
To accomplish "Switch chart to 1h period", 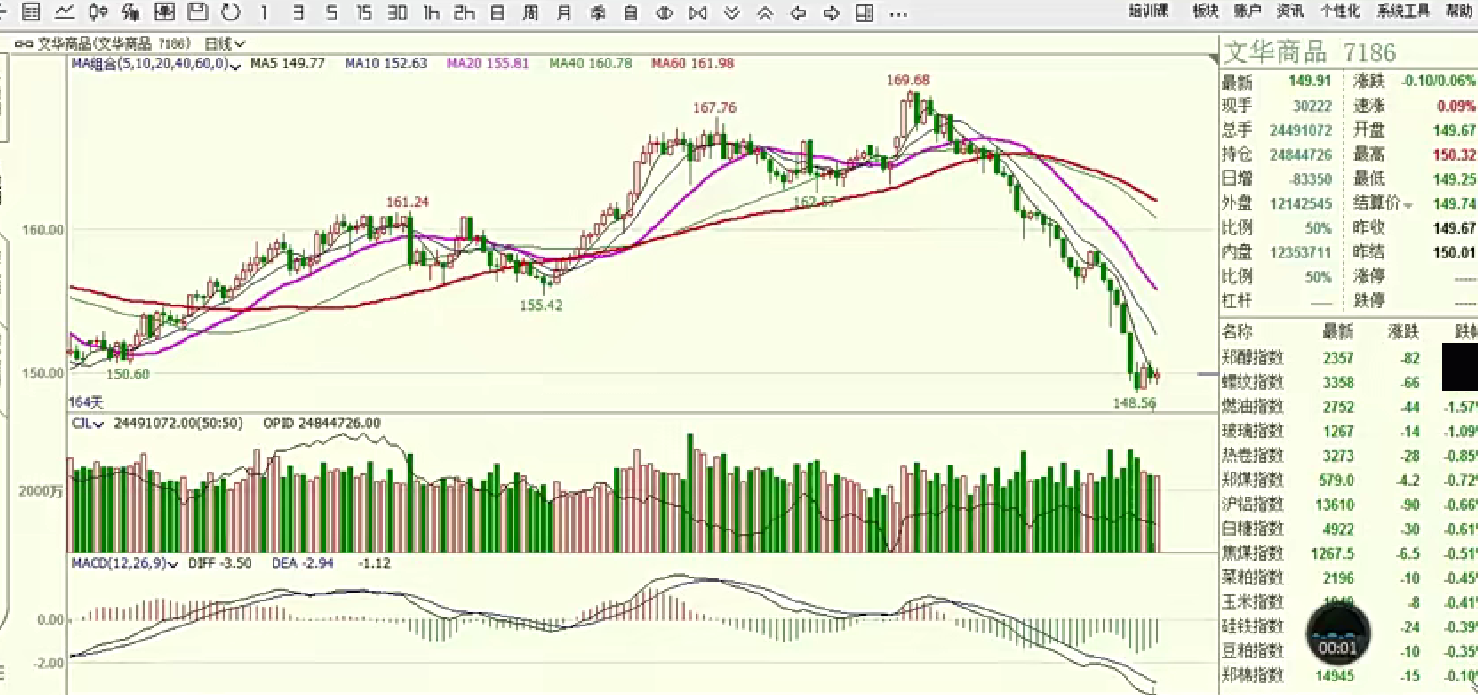I will coord(431,13).
